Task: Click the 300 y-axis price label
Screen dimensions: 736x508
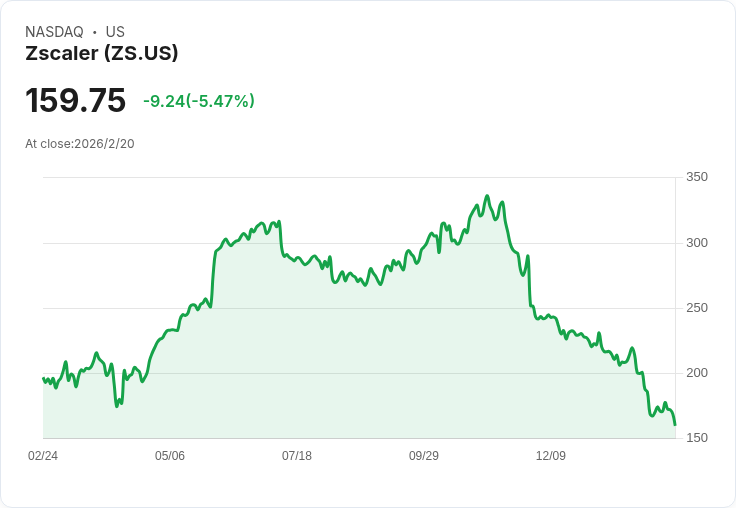Action: [x=697, y=243]
